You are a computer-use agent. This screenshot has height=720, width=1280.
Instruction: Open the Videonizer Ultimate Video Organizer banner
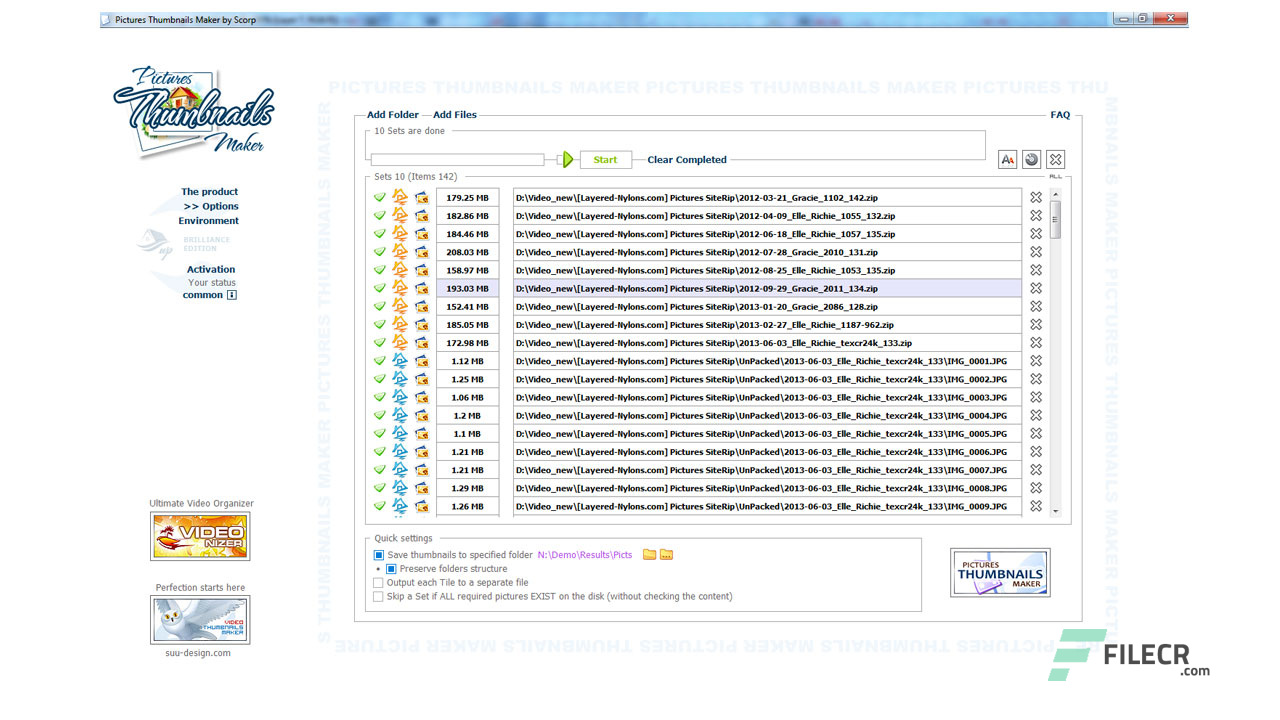pos(200,536)
